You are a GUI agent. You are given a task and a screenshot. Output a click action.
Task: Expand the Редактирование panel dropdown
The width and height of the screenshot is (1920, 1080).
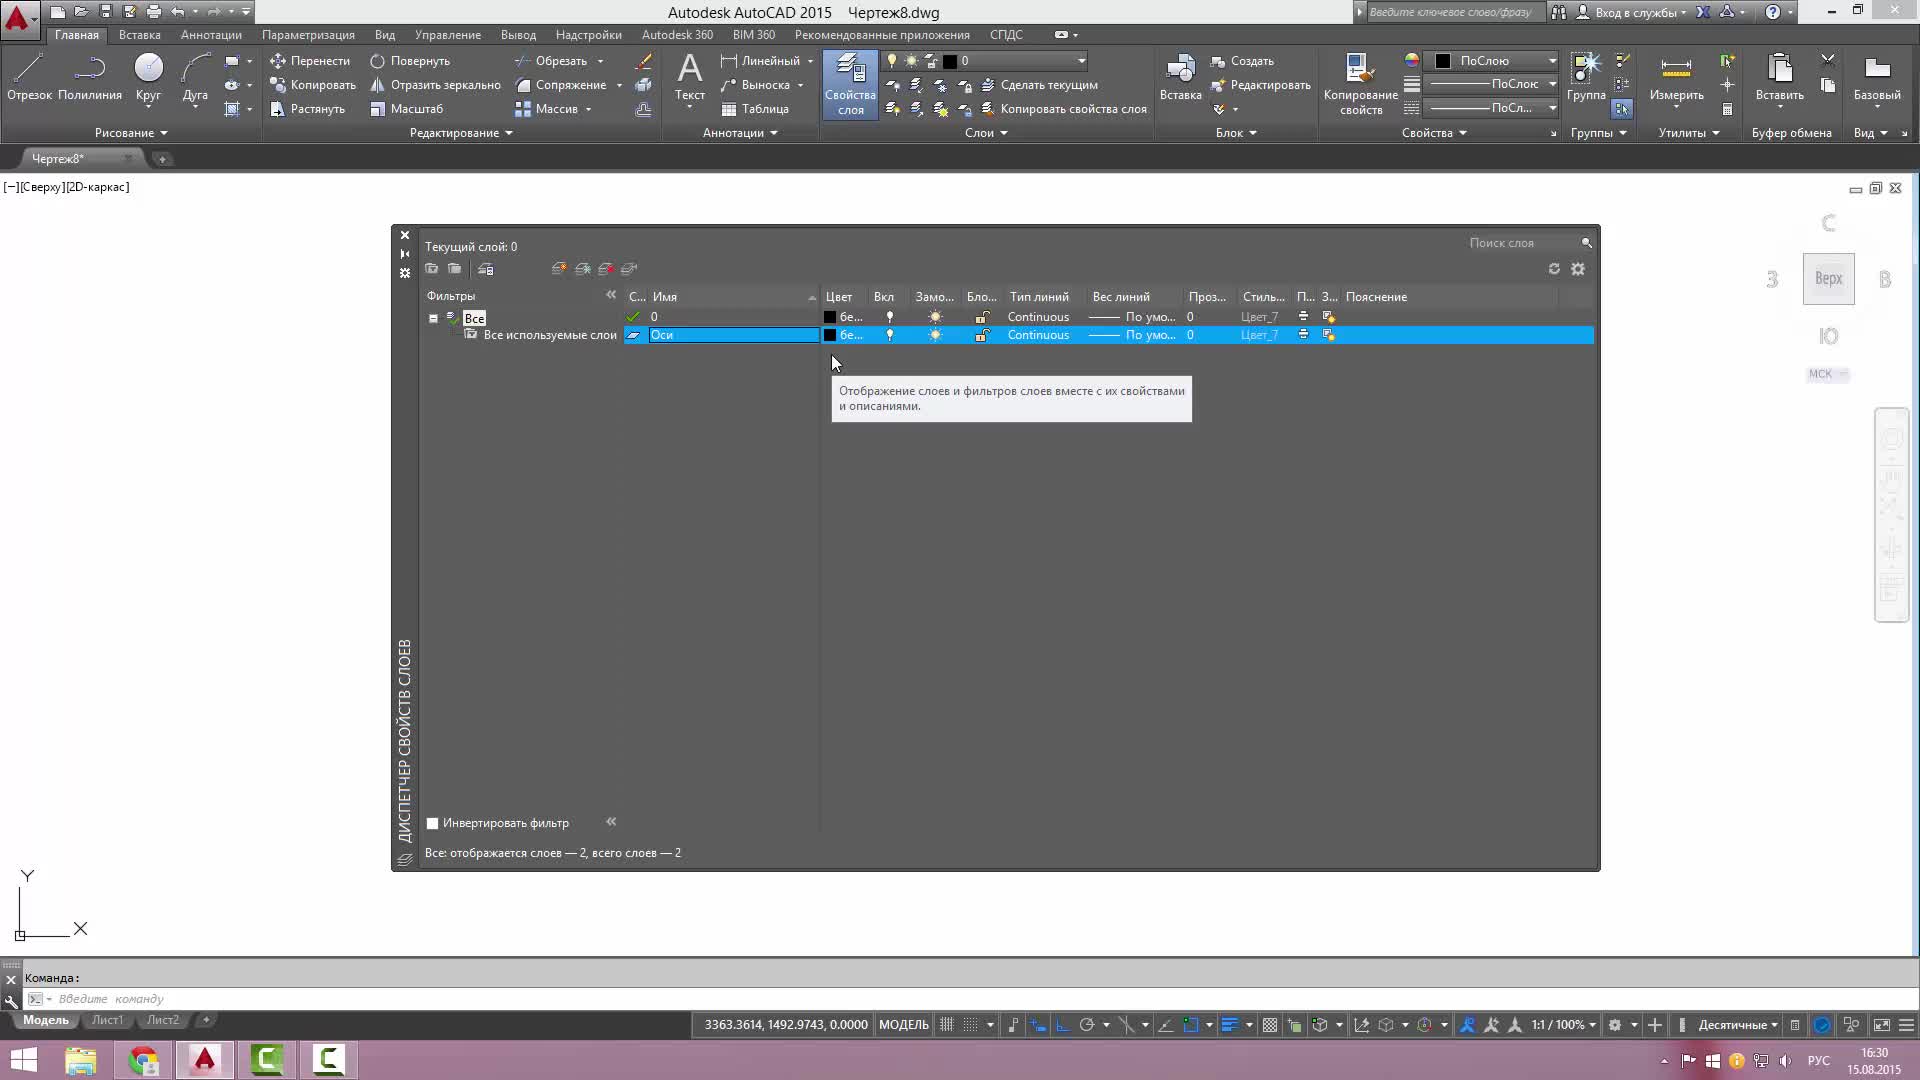461,133
